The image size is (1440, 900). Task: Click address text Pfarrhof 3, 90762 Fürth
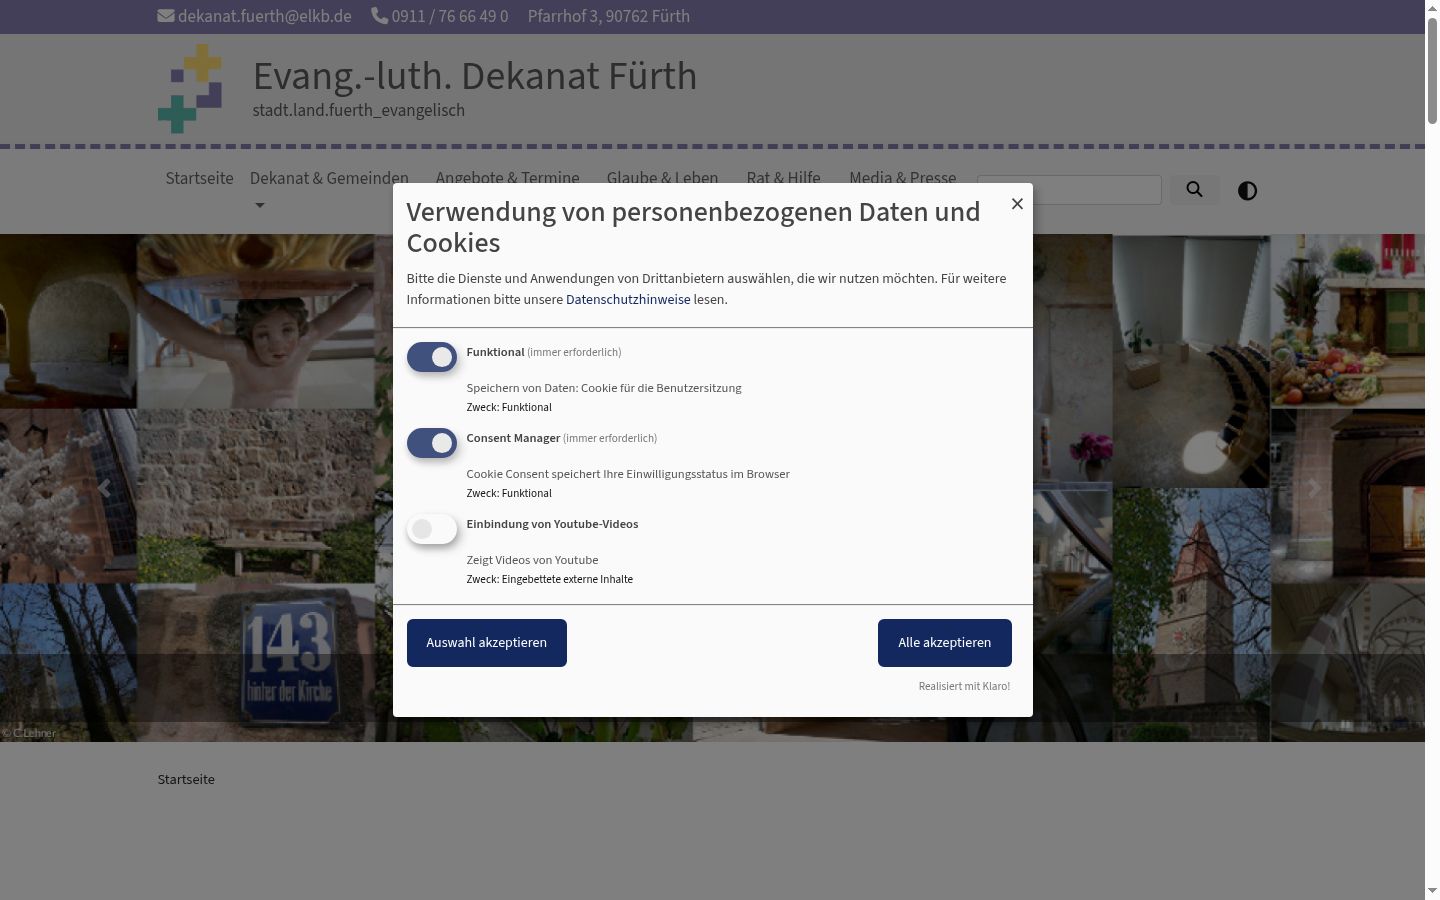(609, 16)
